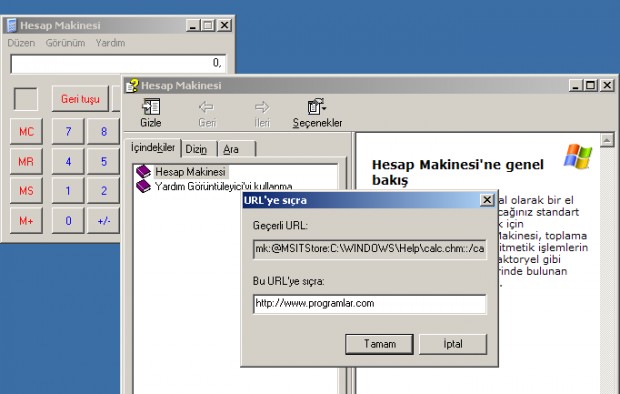620x394 pixels.
Task: Click the İptal button in URL dialog
Action: pyautogui.click(x=453, y=344)
